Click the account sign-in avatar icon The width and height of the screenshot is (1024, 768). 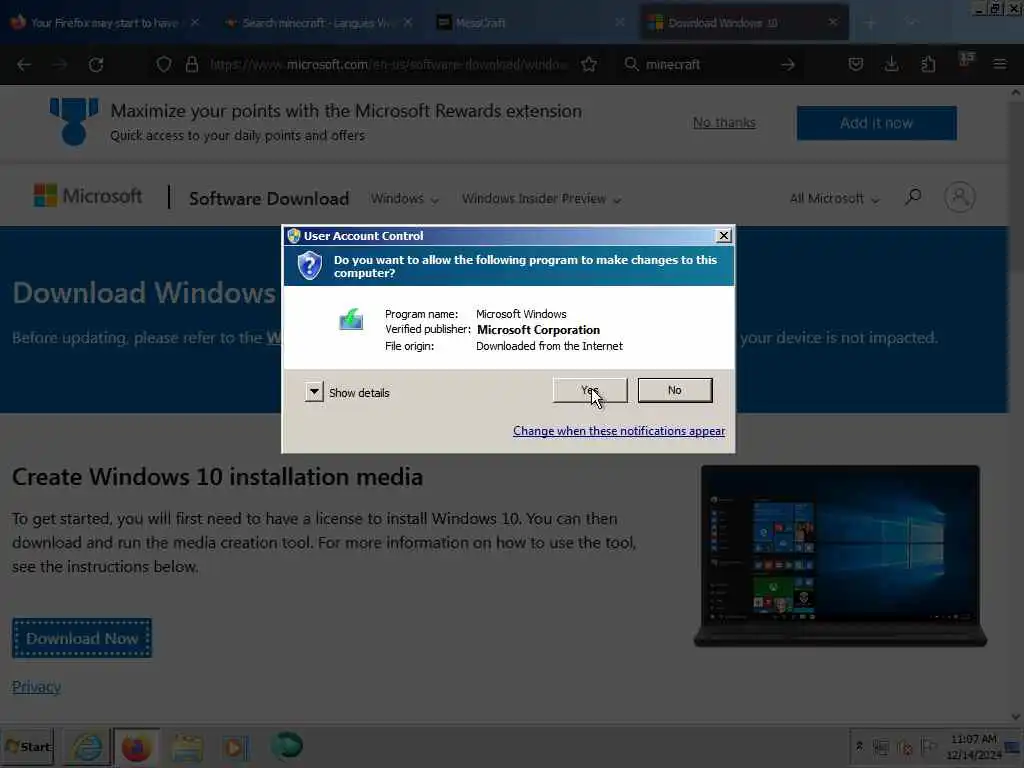959,197
